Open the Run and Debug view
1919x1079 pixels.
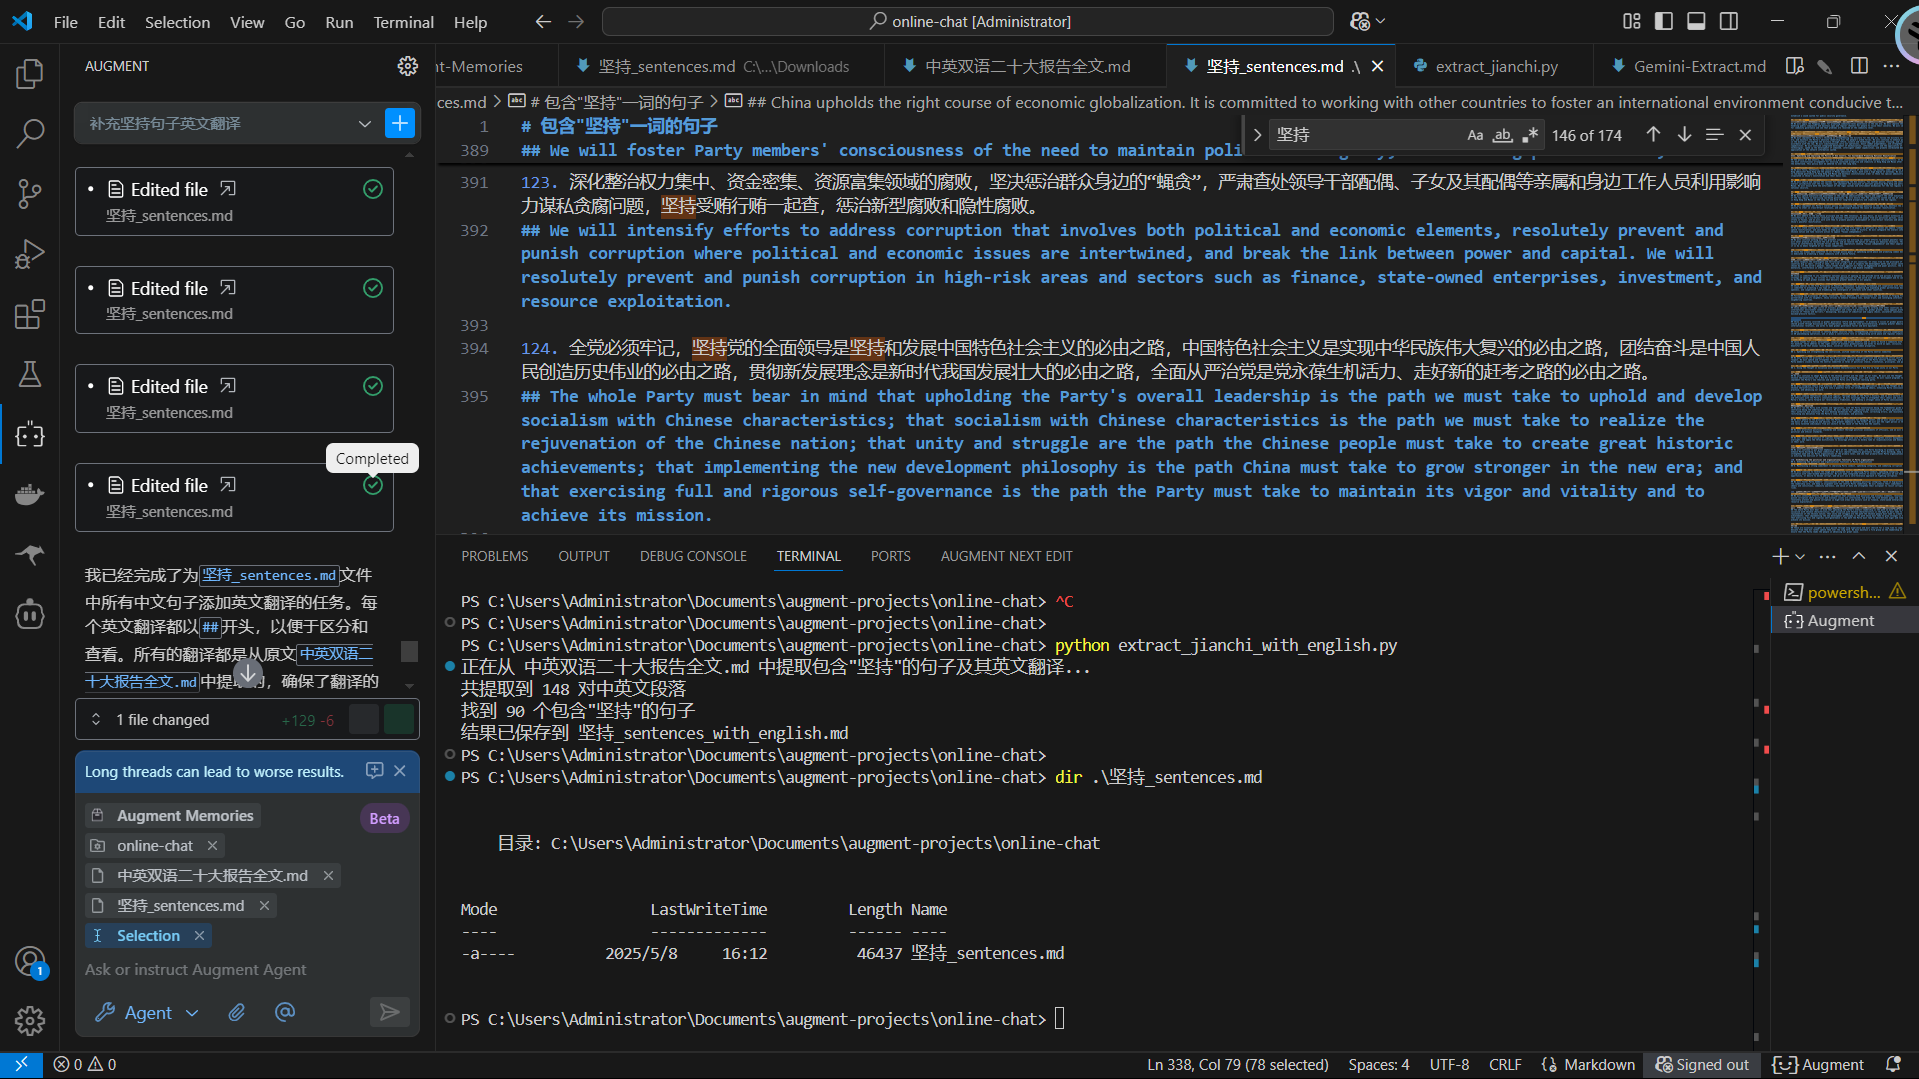tap(30, 253)
